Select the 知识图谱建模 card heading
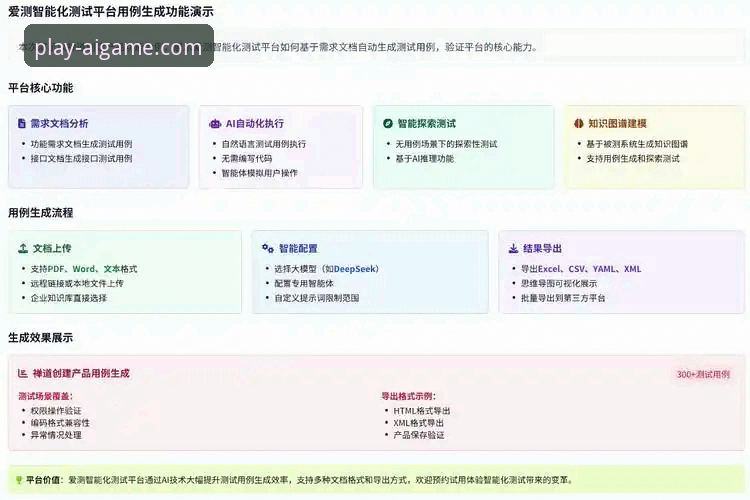Screen dimensions: 750x500 [x=617, y=123]
